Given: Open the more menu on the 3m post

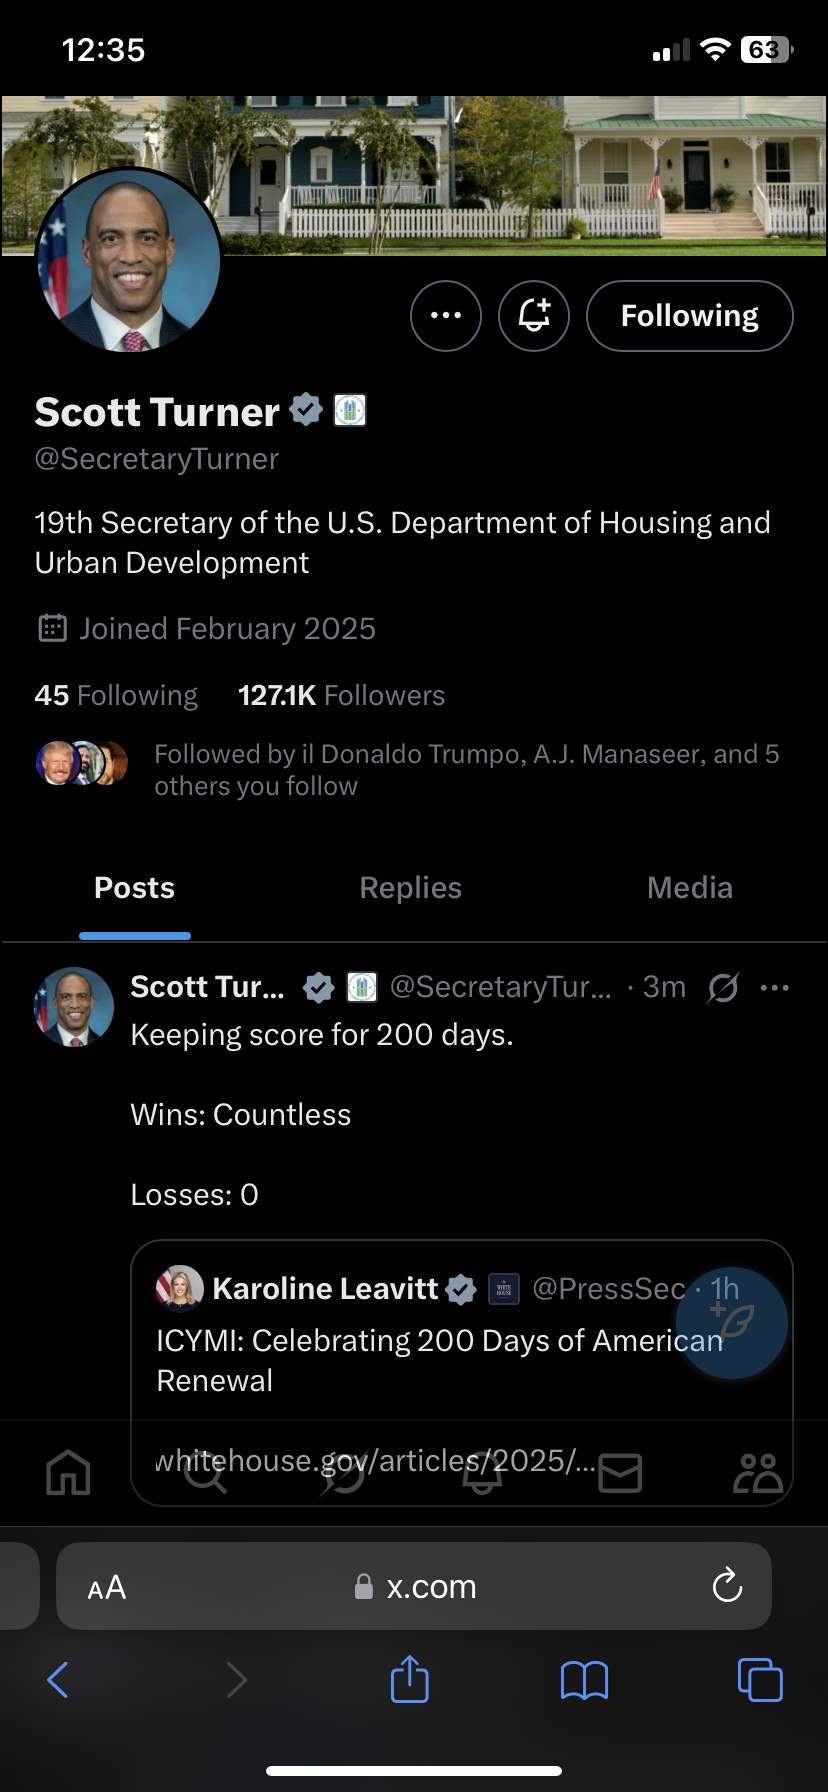Looking at the screenshot, I should pyautogui.click(x=775, y=988).
